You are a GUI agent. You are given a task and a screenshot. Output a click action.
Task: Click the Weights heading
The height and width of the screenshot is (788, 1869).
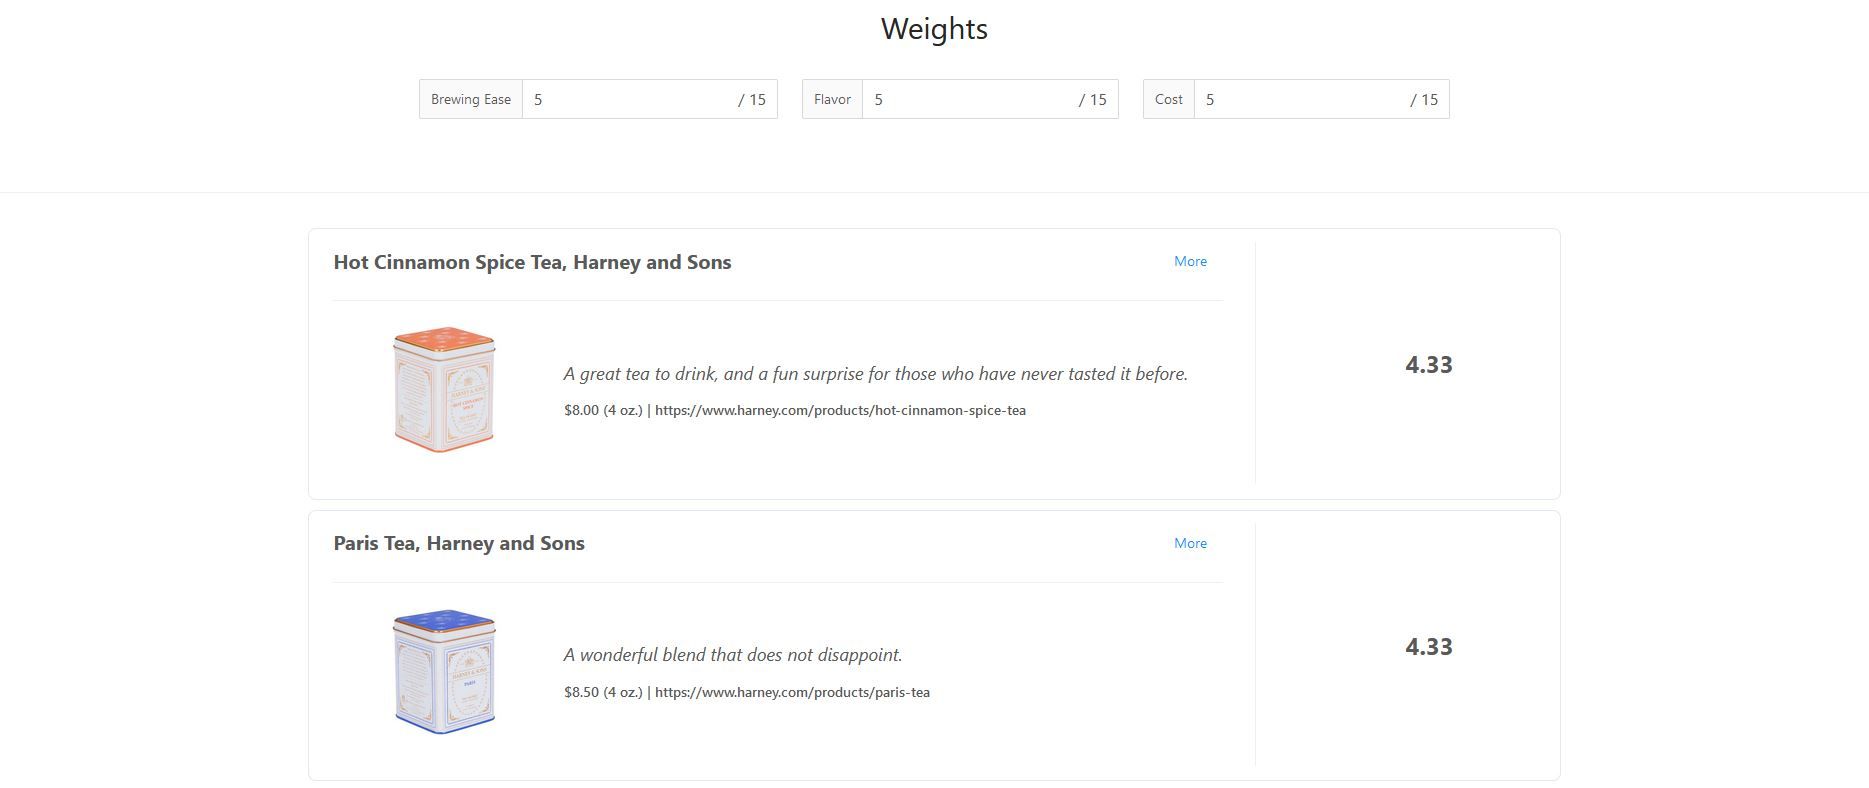(x=934, y=29)
